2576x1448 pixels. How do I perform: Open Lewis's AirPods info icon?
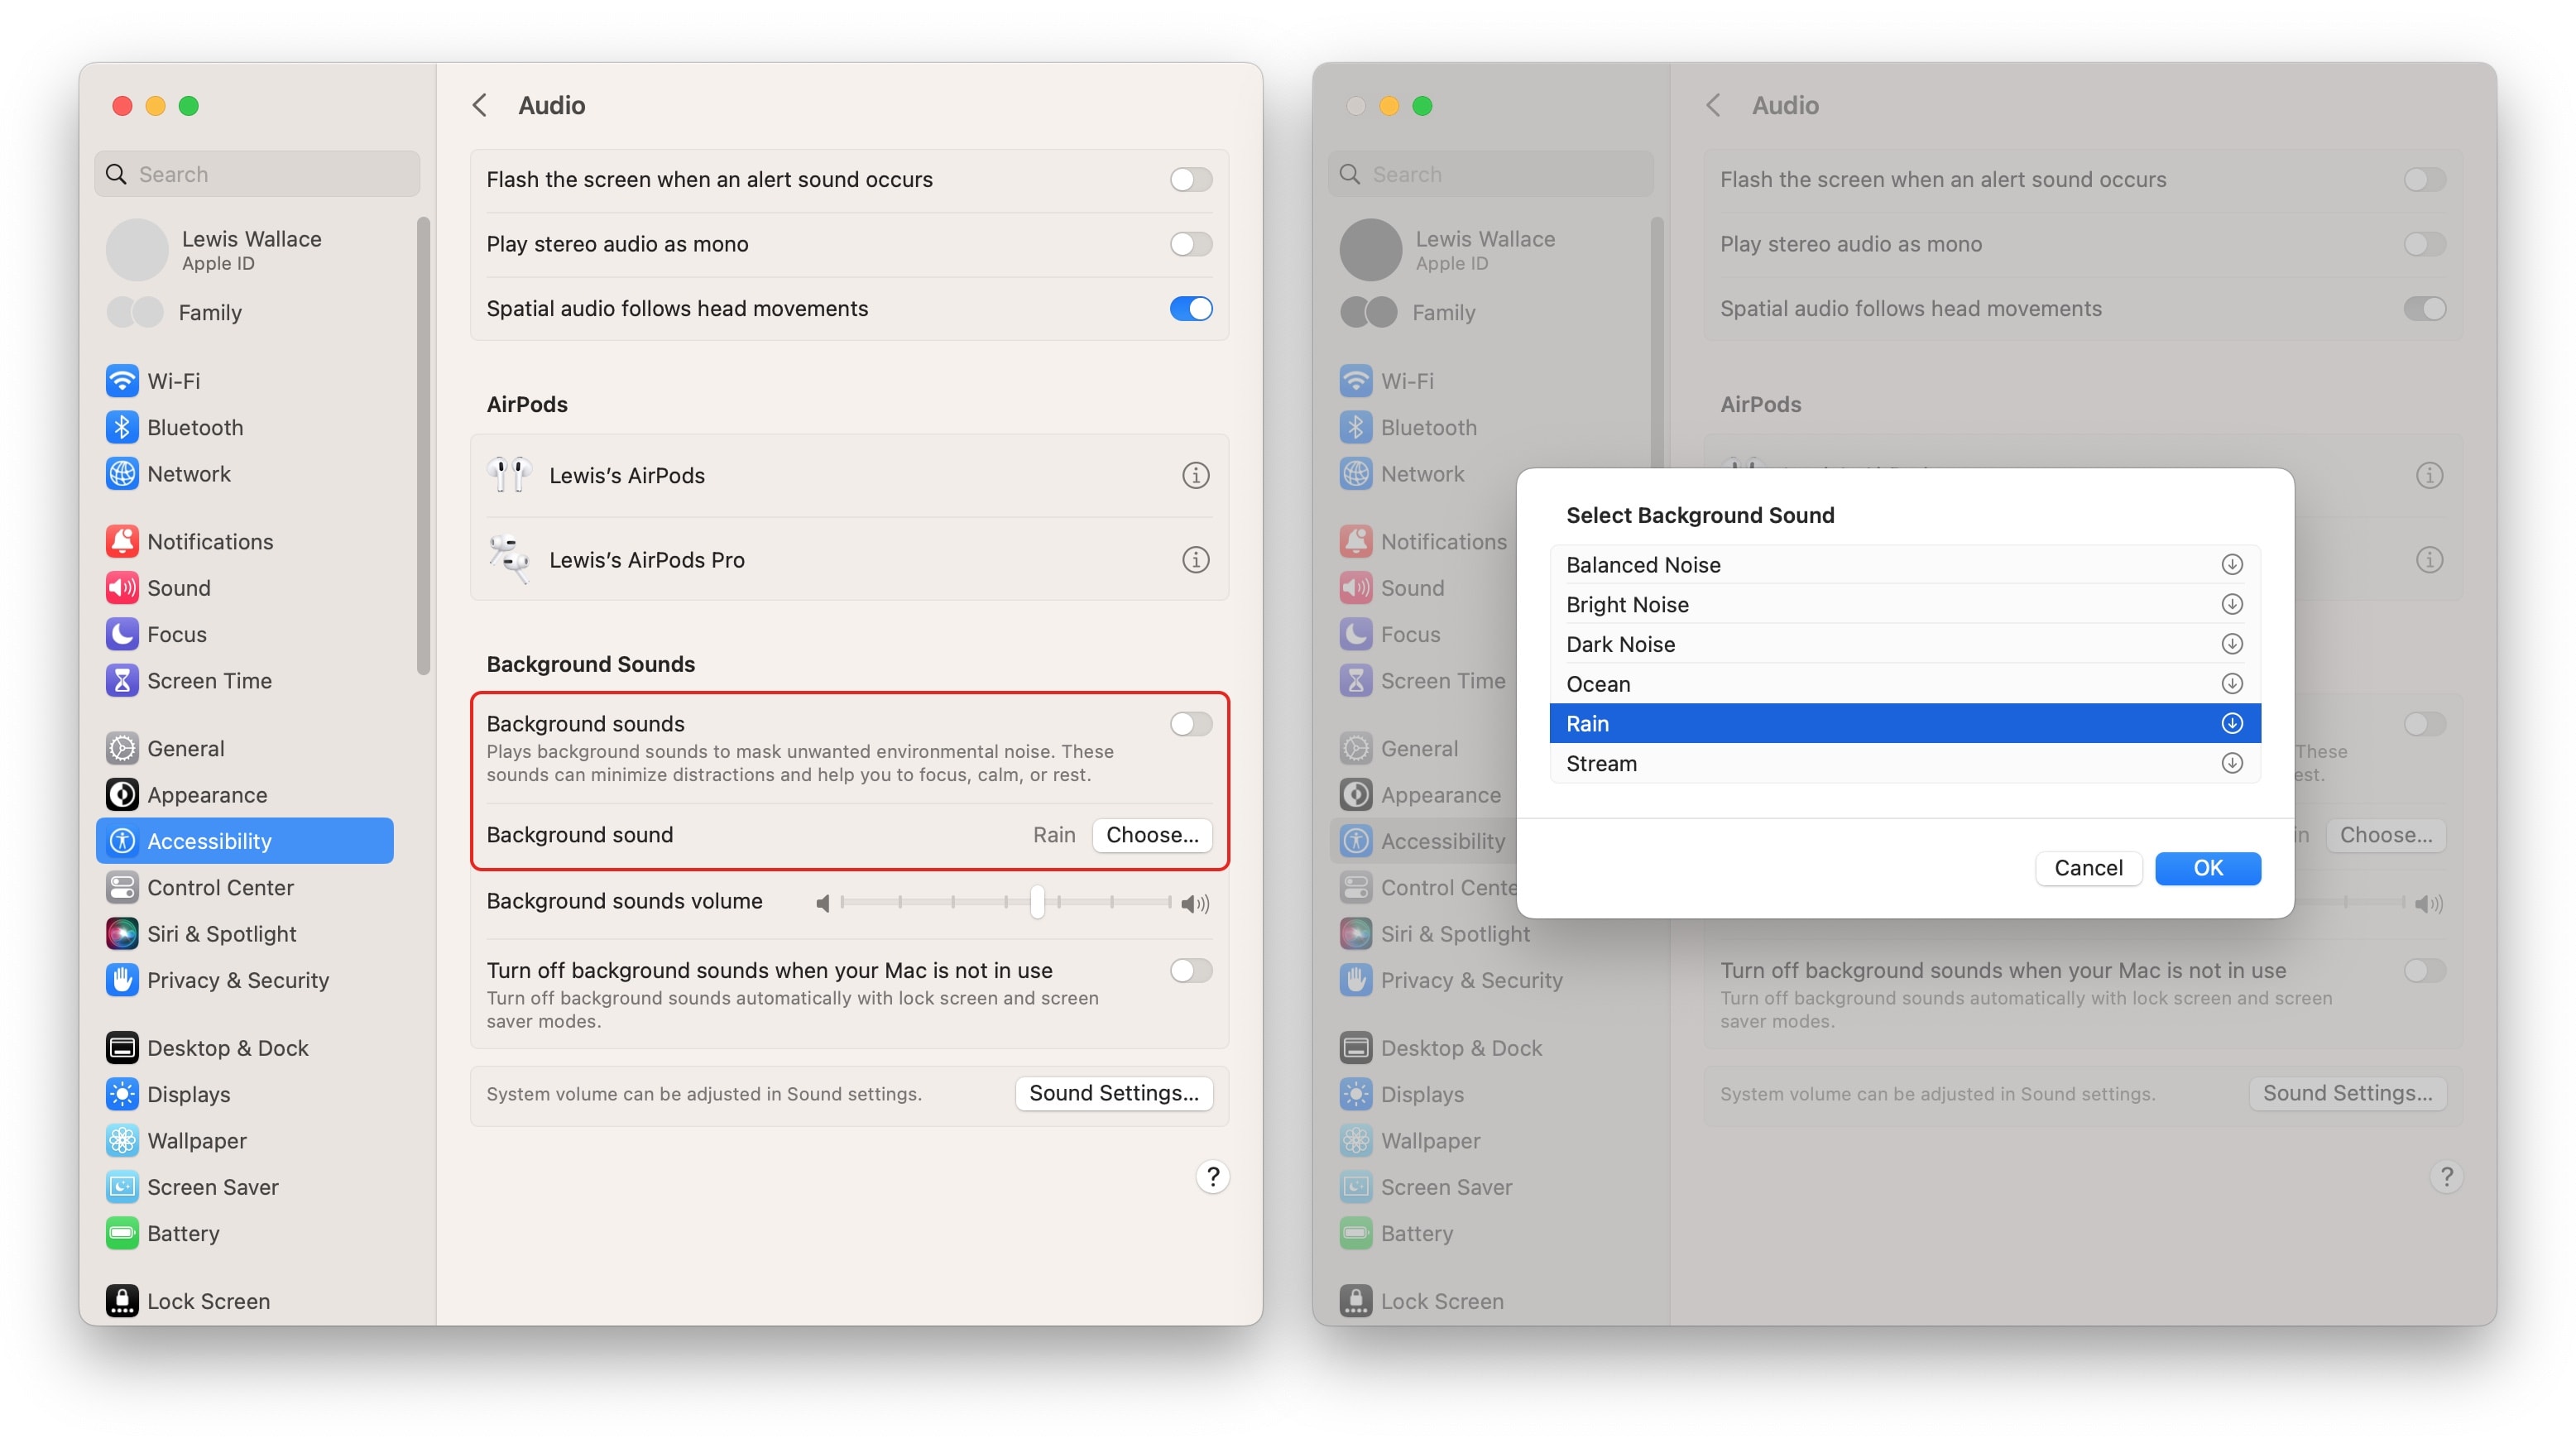pyautogui.click(x=1195, y=475)
